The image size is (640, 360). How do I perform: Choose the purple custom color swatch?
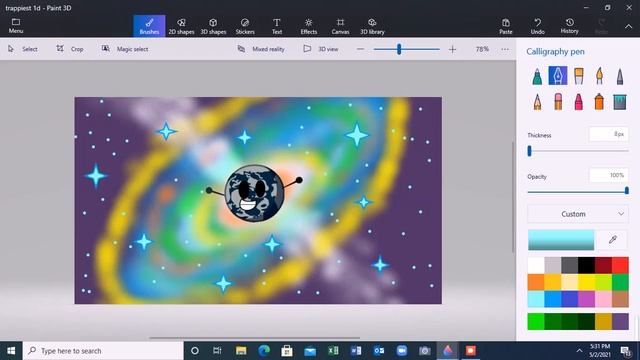tap(620, 322)
